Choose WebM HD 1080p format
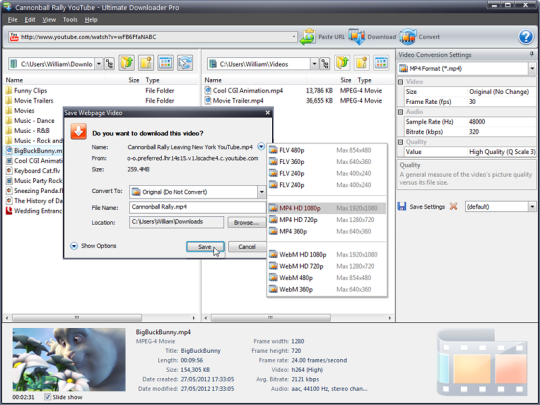Image resolution: width=540 pixels, height=405 pixels. [x=327, y=255]
